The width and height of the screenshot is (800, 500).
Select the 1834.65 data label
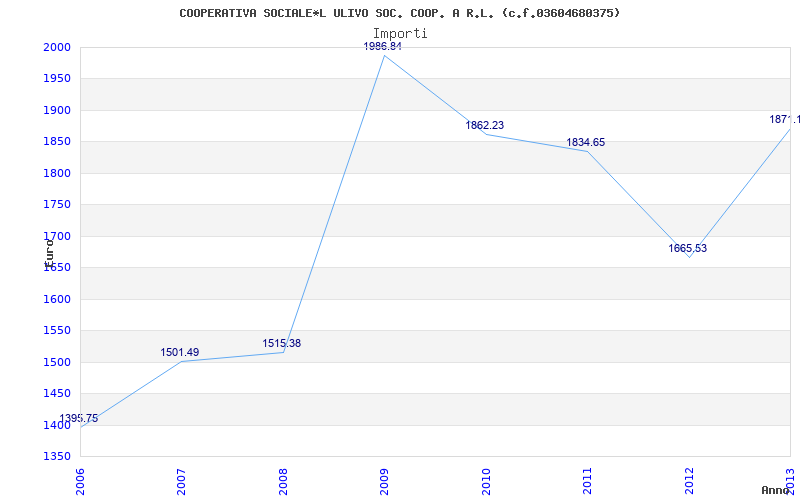(585, 143)
